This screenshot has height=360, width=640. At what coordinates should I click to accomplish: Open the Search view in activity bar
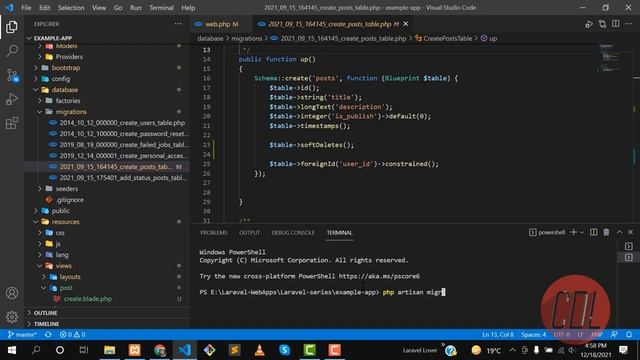tap(12, 51)
